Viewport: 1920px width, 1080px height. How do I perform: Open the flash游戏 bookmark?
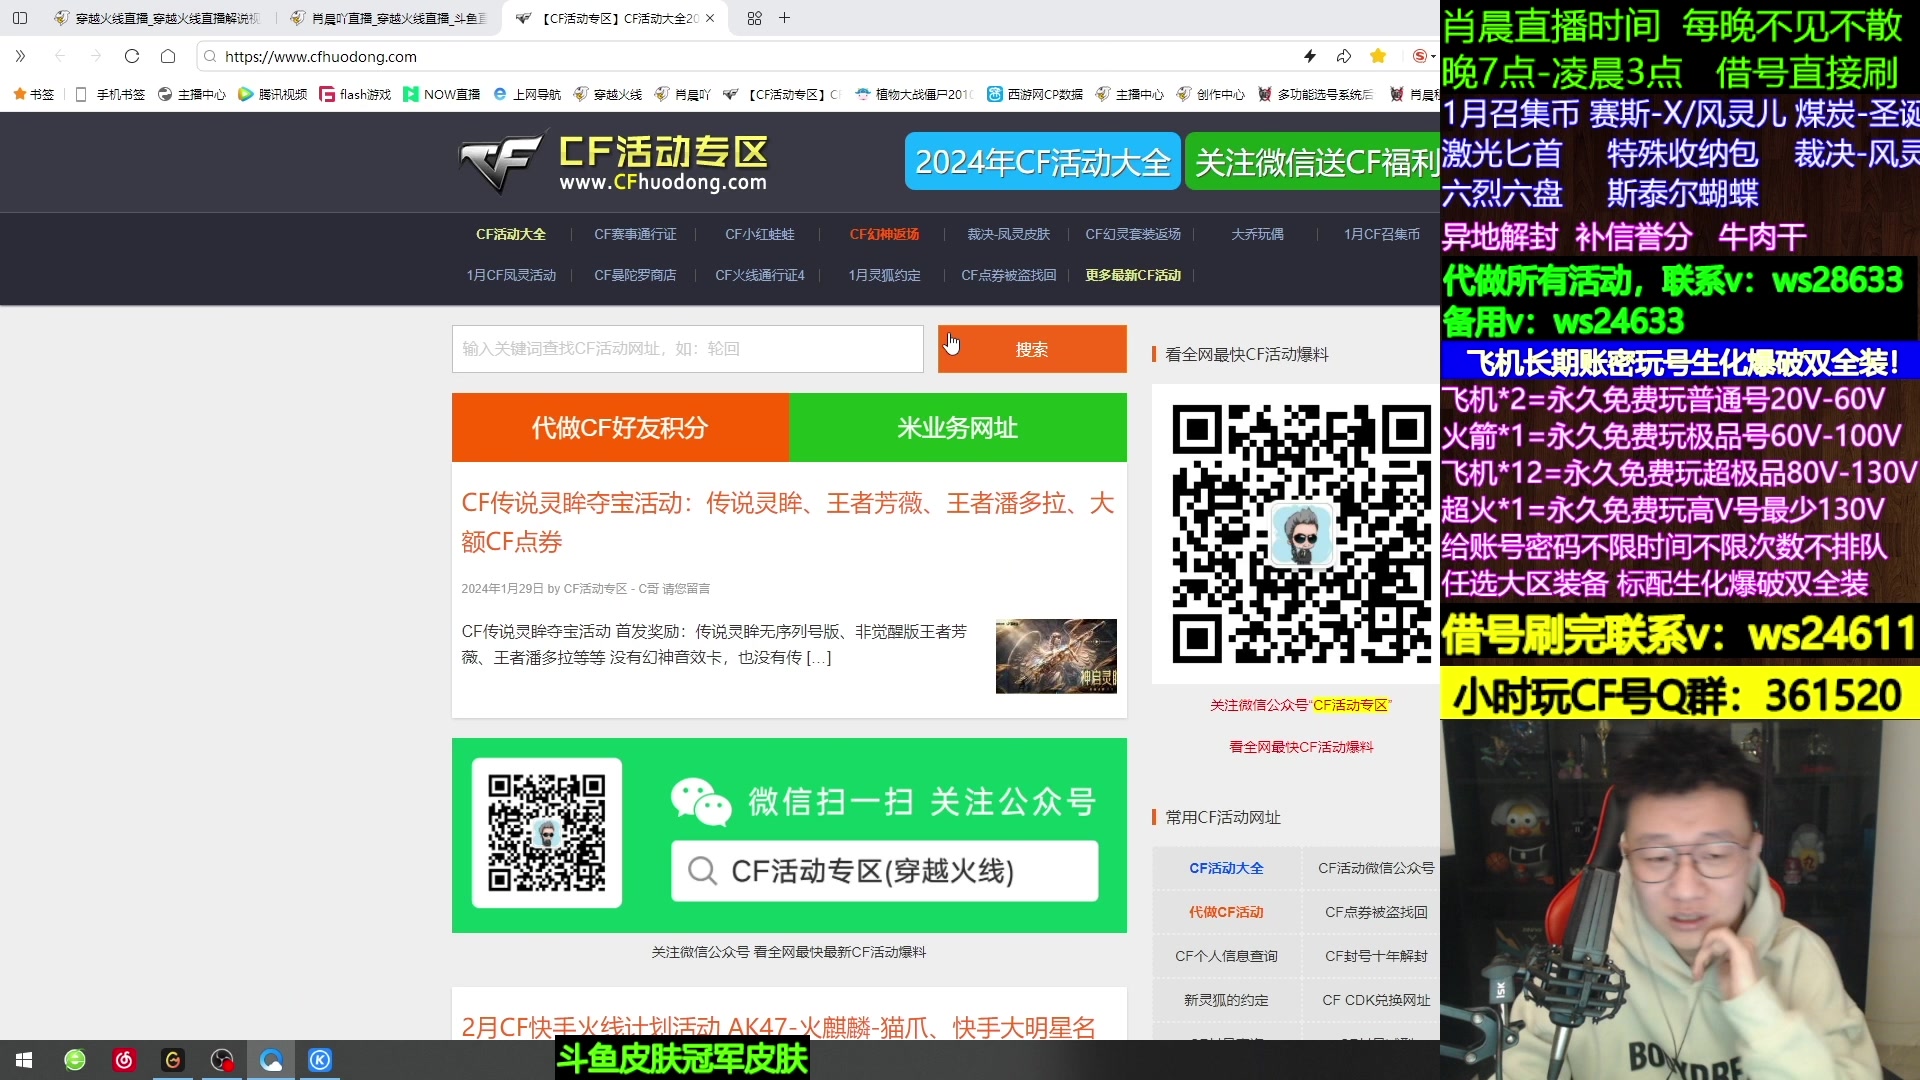pos(355,94)
